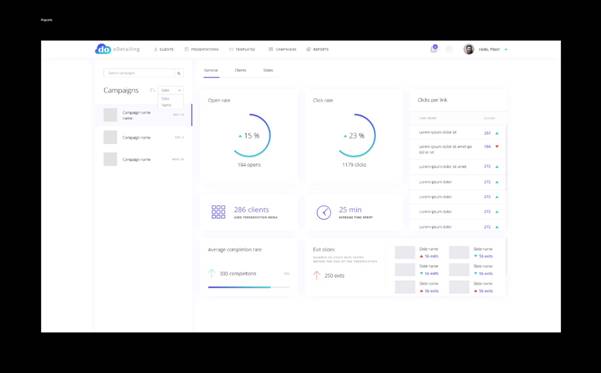601x373 pixels.
Task: Click the average completion rate progress bar
Action: 249,287
